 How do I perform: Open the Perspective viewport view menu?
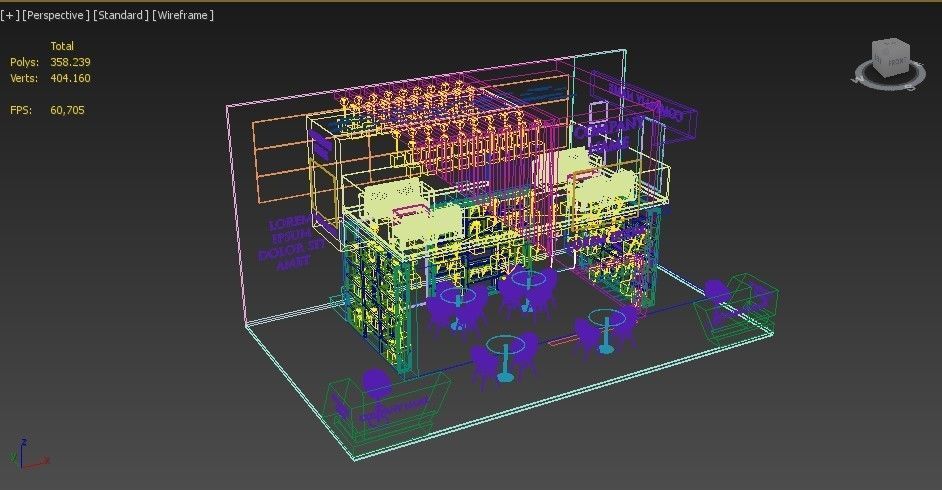[56, 15]
